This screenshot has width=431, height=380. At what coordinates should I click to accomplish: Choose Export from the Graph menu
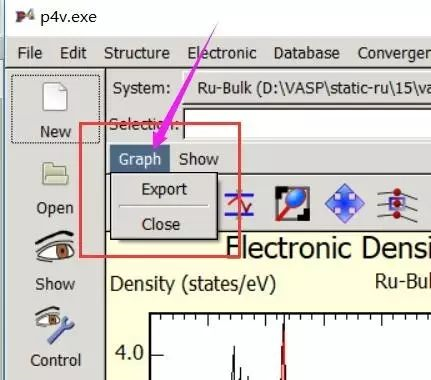(x=164, y=189)
